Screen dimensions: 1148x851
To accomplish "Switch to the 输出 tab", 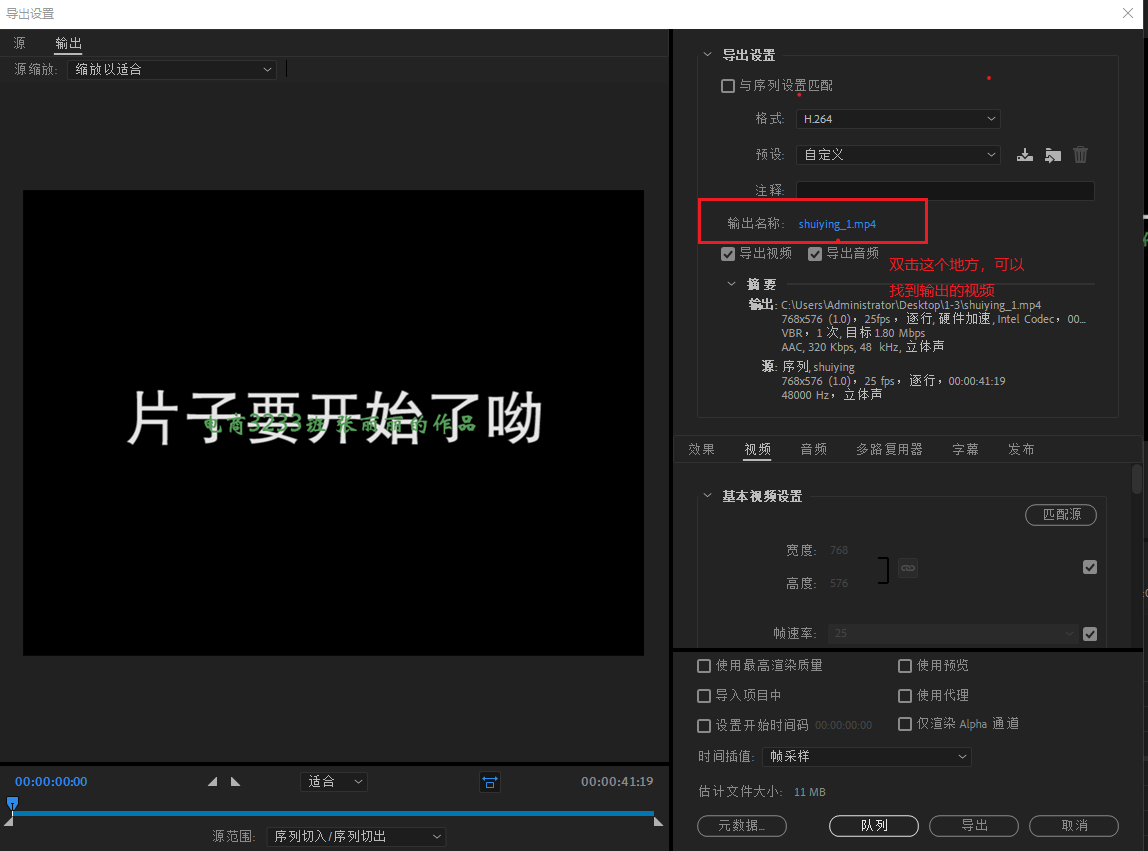I will point(68,43).
